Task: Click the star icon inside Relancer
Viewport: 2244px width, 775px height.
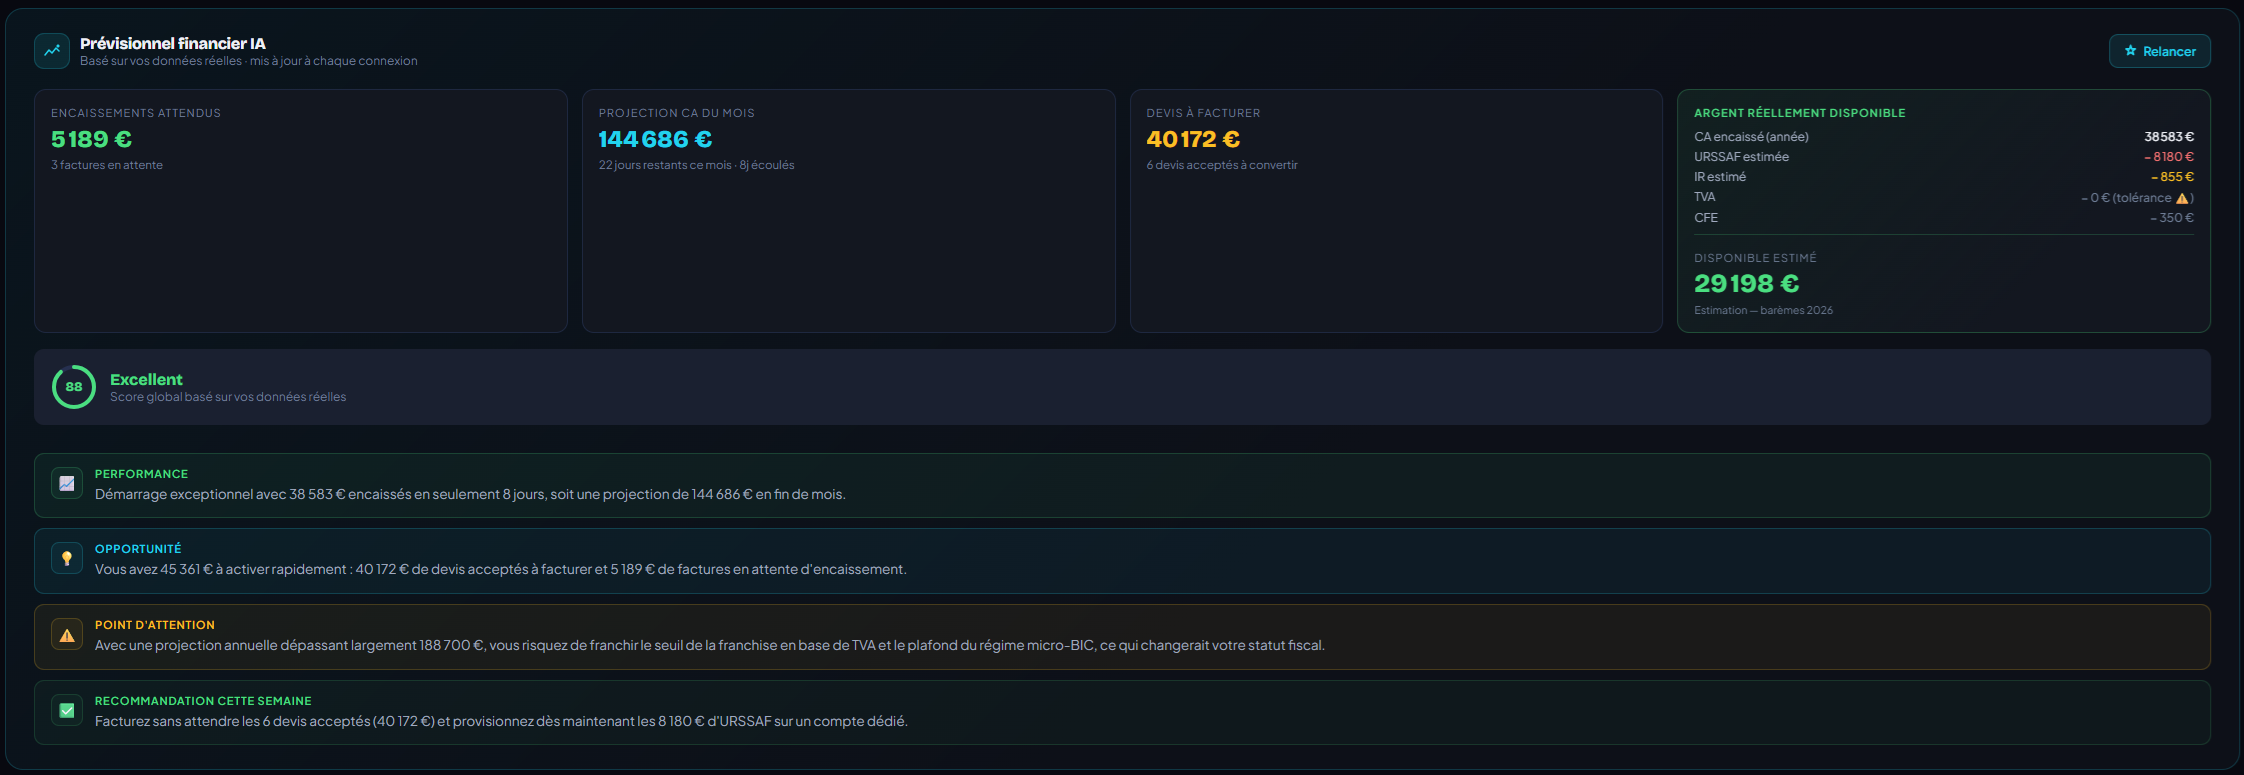Action: coord(2130,51)
